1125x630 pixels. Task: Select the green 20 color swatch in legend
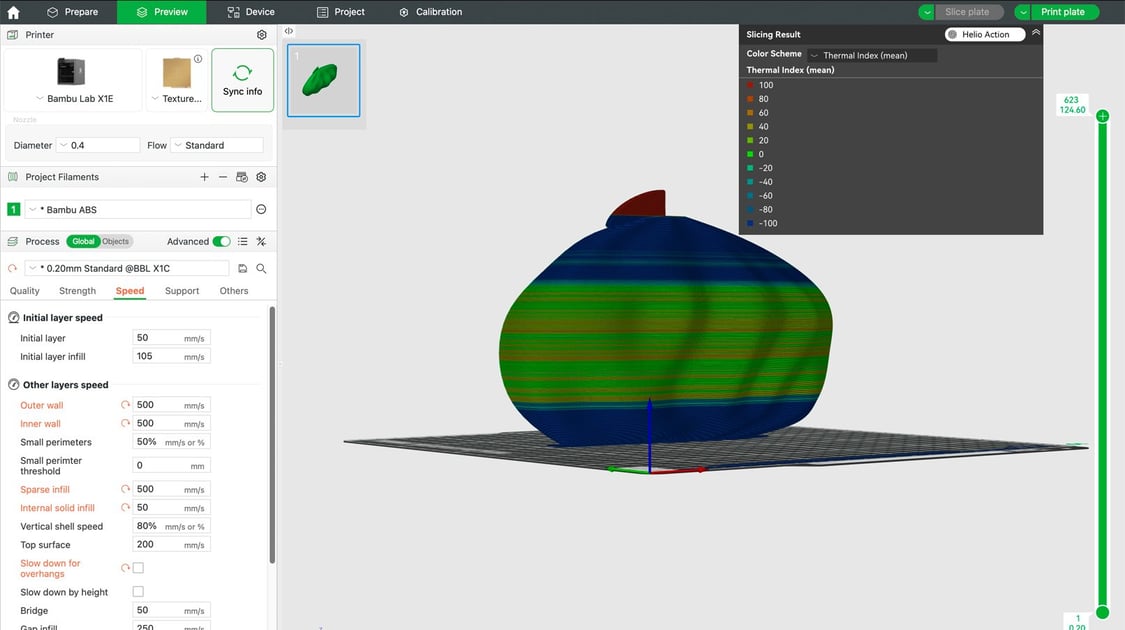[751, 139]
